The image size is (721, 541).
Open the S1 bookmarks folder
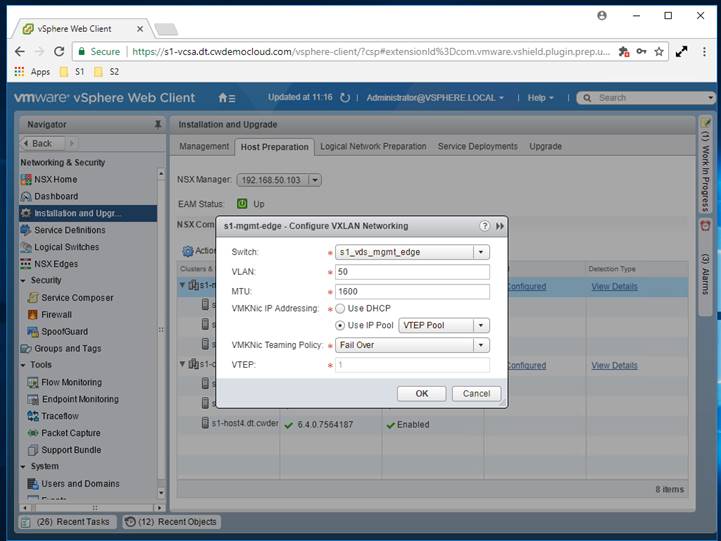(73, 72)
